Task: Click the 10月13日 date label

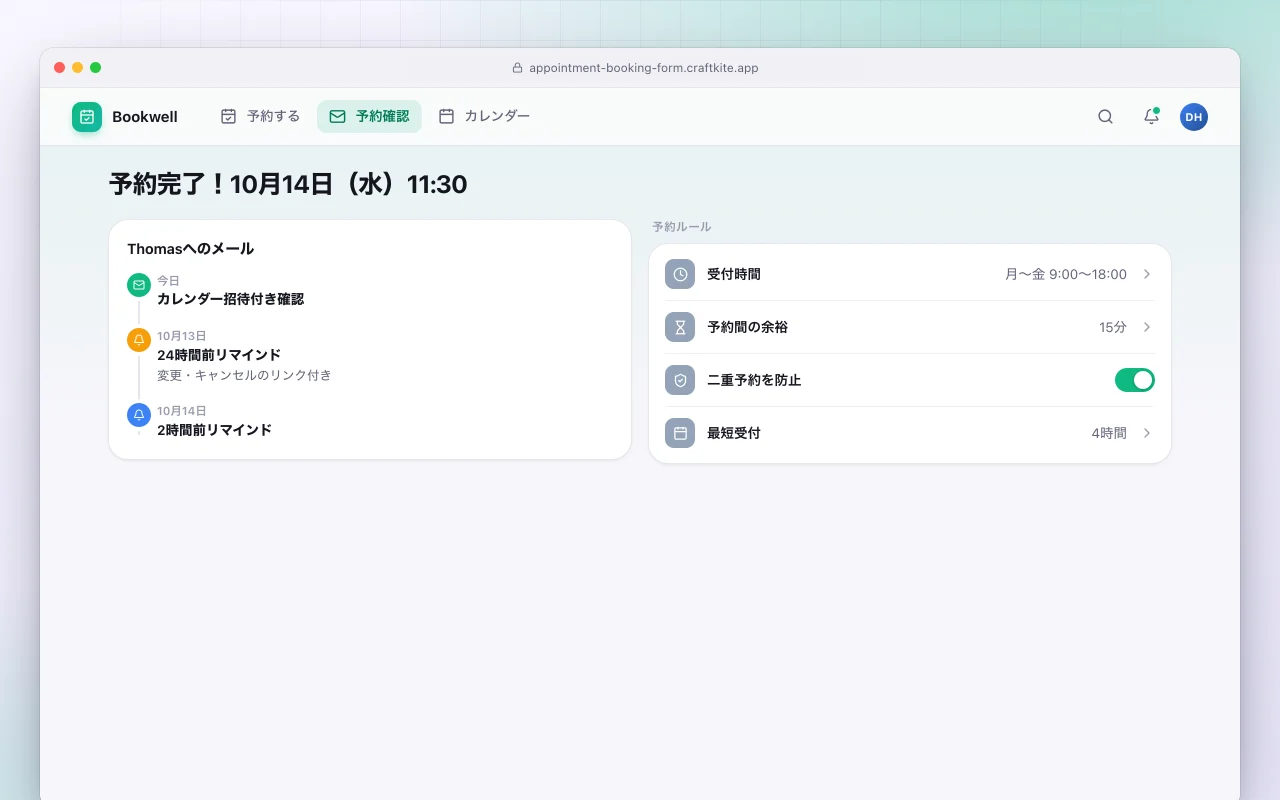Action: tap(182, 336)
